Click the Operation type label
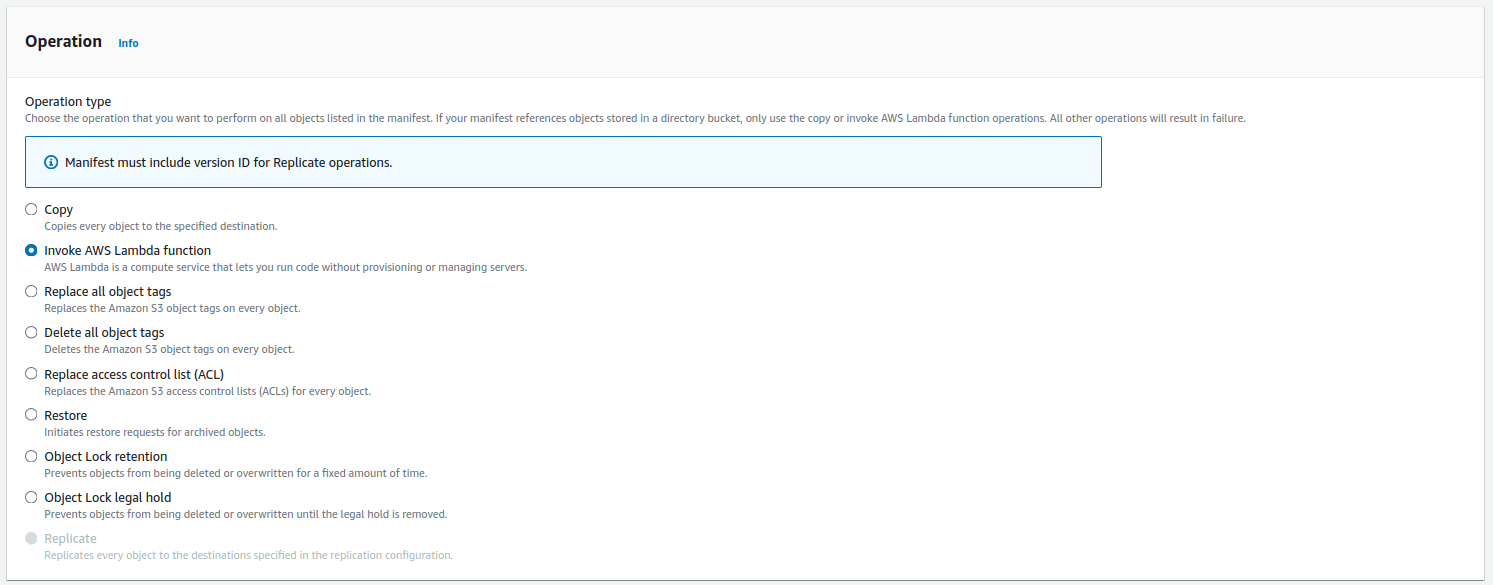The width and height of the screenshot is (1493, 585). click(68, 101)
